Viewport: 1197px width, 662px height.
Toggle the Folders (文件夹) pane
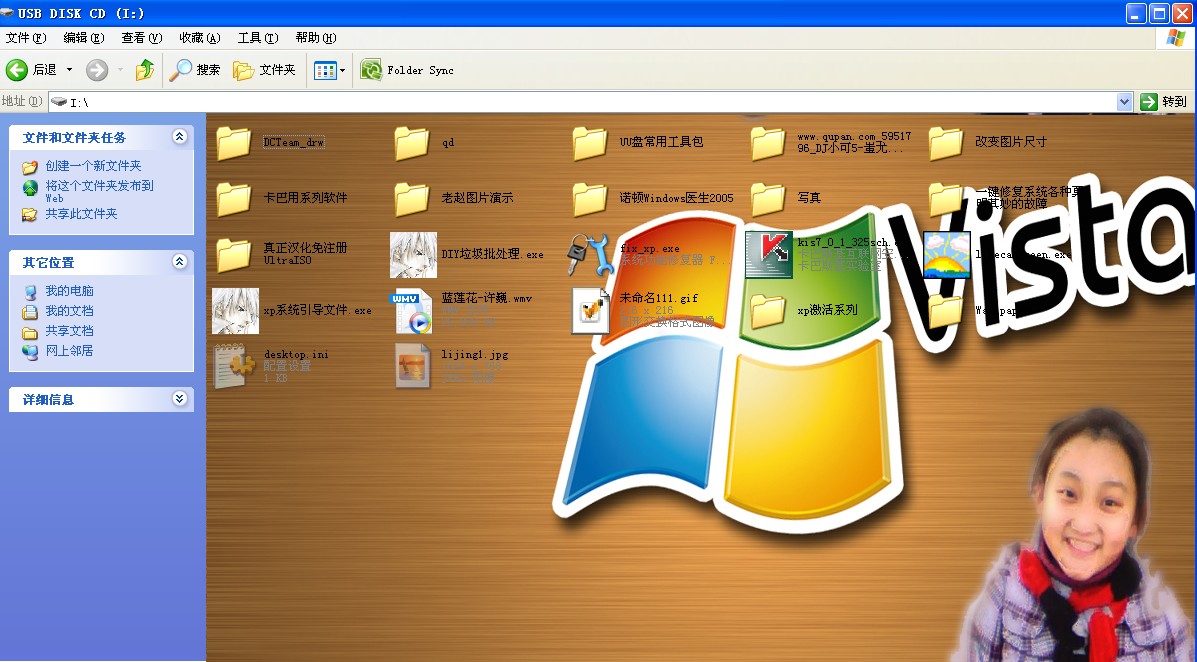(264, 70)
